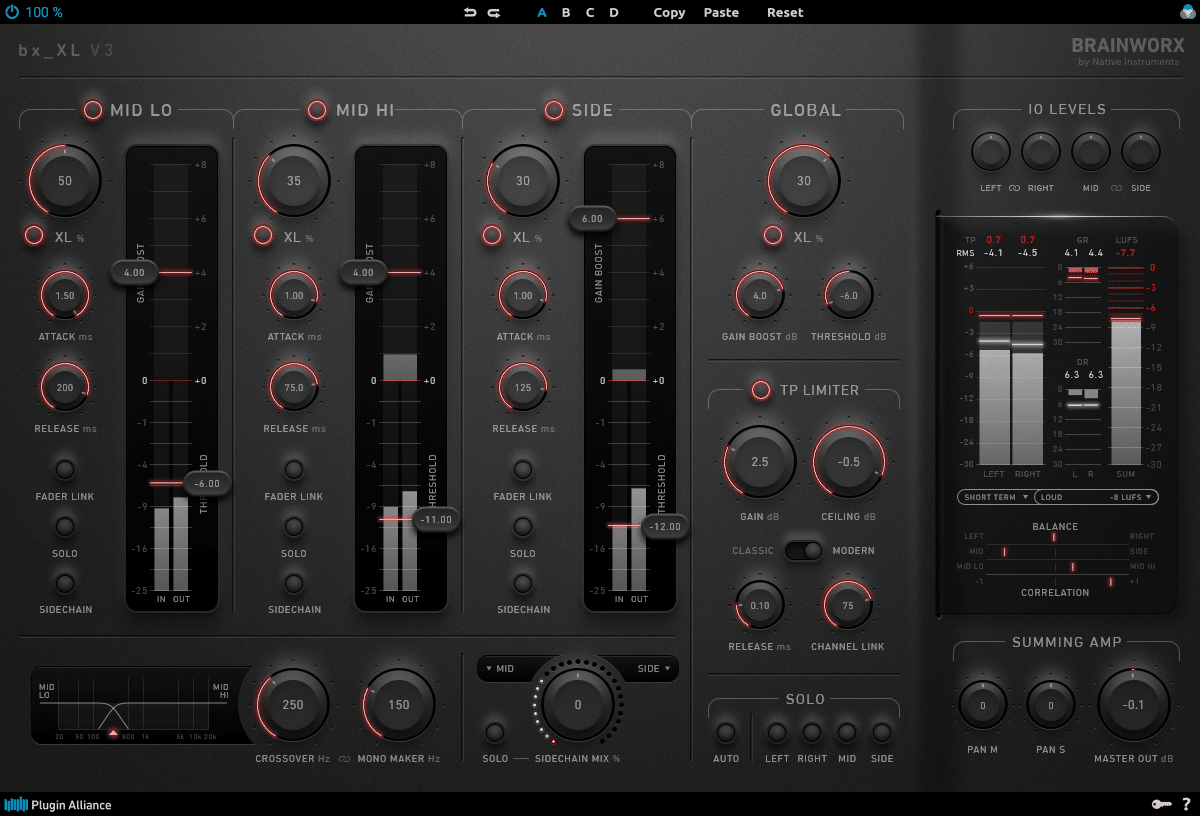
Task: Click the 100 % zoom value
Action: point(44,12)
